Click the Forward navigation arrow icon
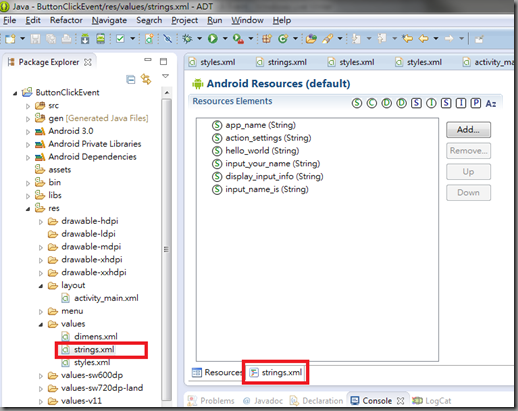 click(x=449, y=39)
